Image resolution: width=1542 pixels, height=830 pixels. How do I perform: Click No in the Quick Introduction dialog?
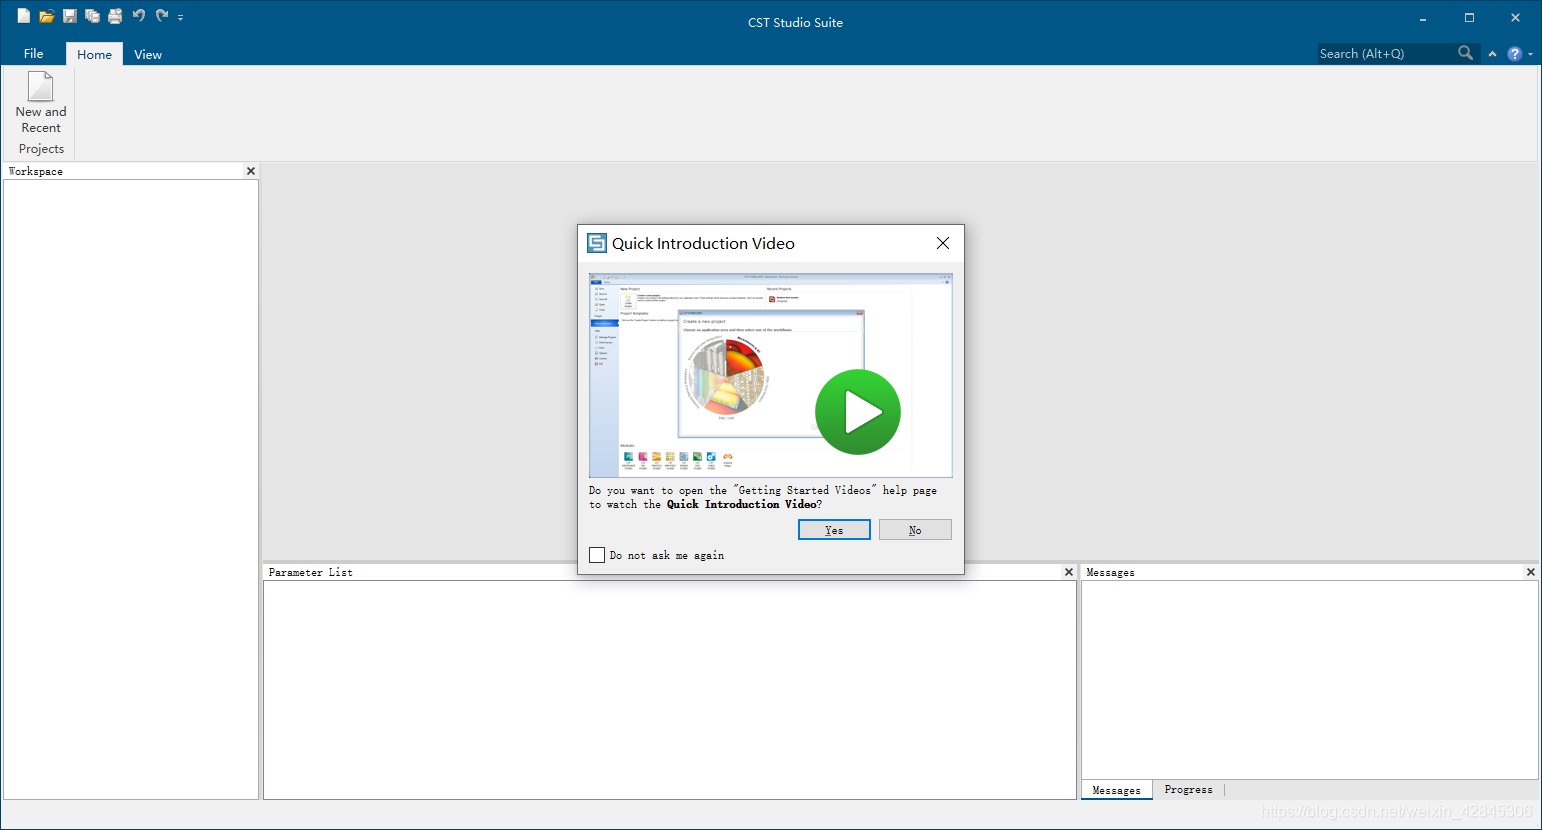(x=915, y=530)
